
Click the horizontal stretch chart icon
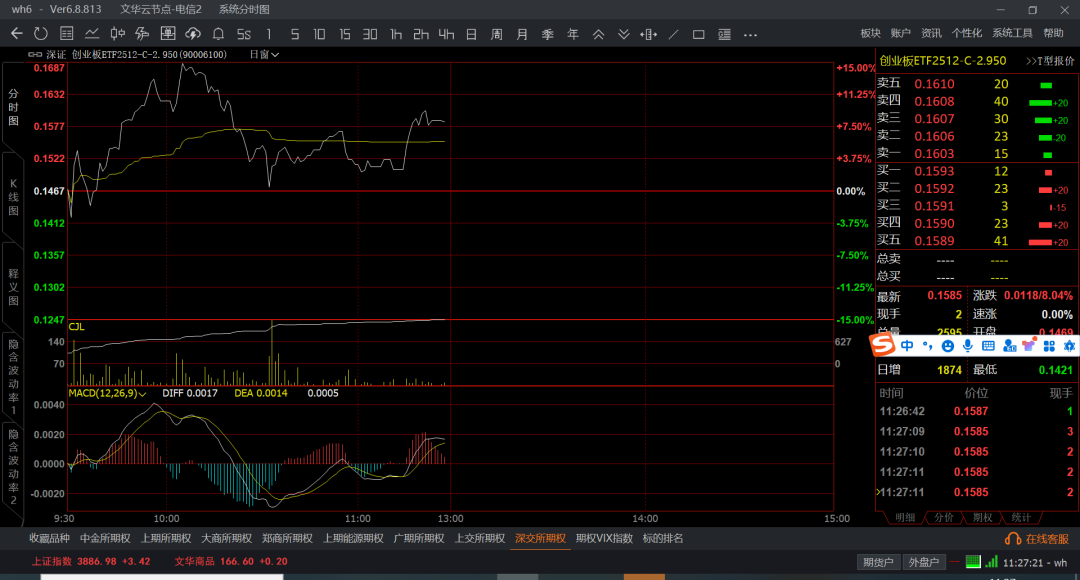click(x=648, y=34)
